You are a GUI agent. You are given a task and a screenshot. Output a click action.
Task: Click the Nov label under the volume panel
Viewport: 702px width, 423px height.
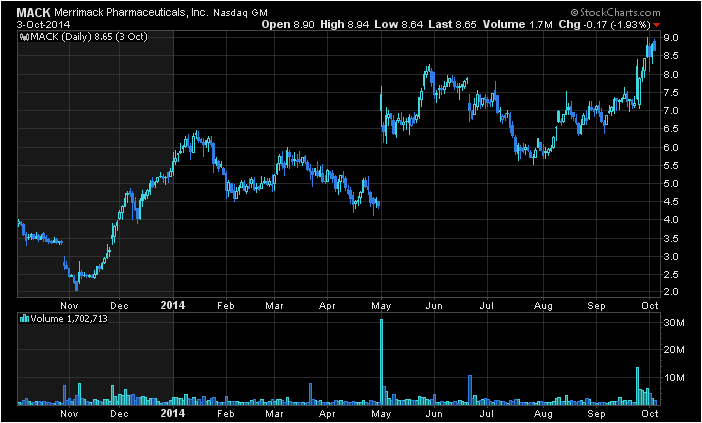69,414
